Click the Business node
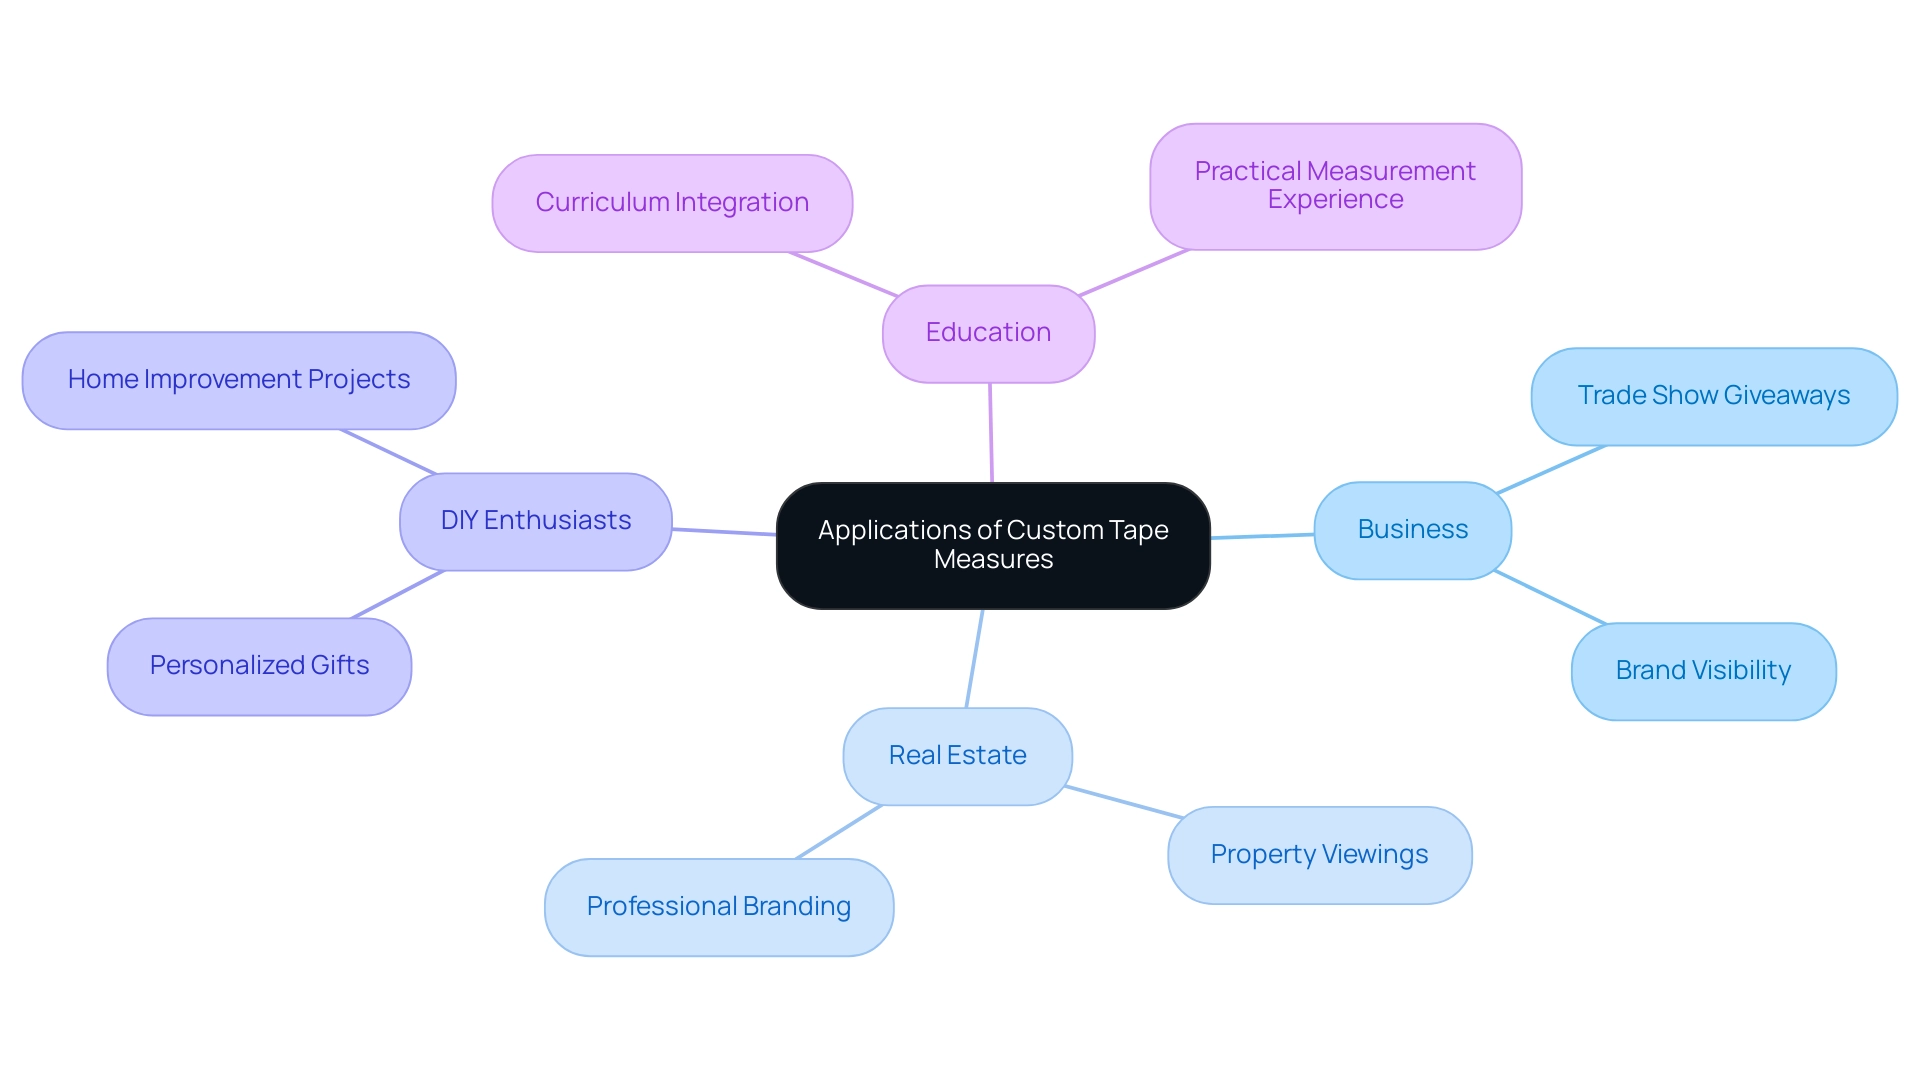 pyautogui.click(x=1433, y=549)
